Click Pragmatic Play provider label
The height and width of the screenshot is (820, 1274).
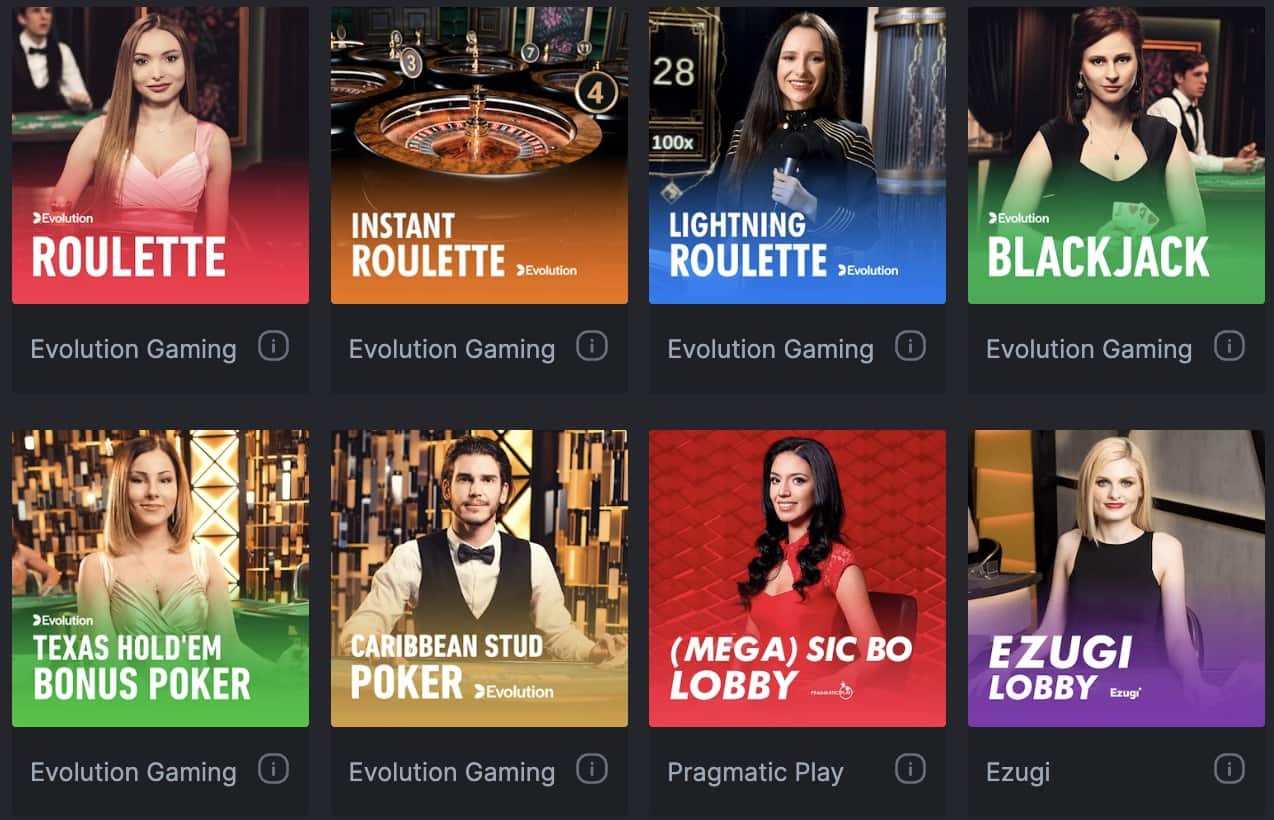click(755, 772)
